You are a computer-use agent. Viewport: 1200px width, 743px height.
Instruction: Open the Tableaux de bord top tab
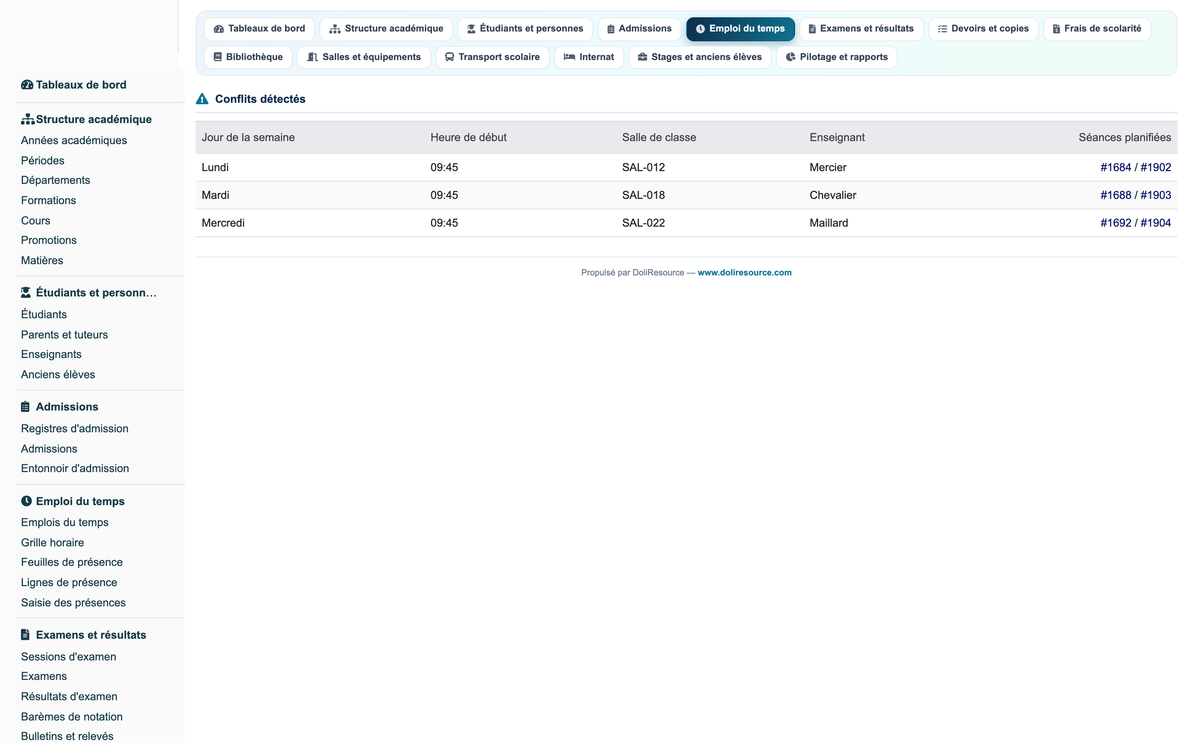point(260,29)
